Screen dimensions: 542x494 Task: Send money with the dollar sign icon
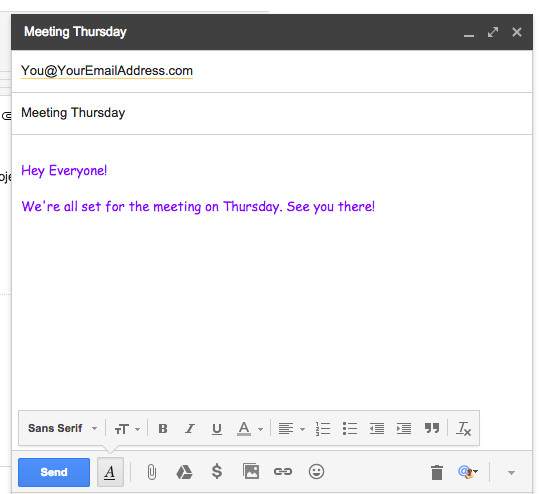click(x=217, y=472)
